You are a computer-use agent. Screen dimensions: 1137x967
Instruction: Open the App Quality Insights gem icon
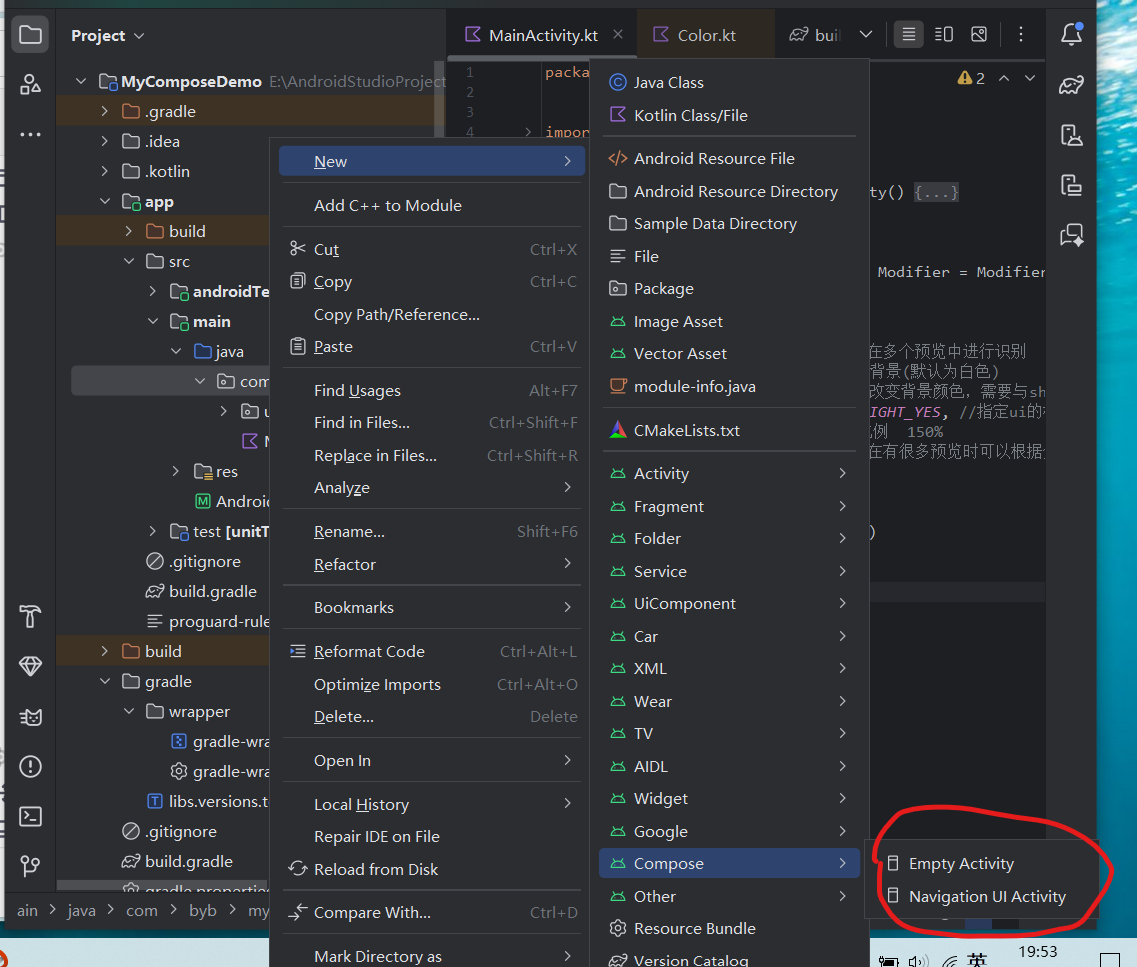30,666
